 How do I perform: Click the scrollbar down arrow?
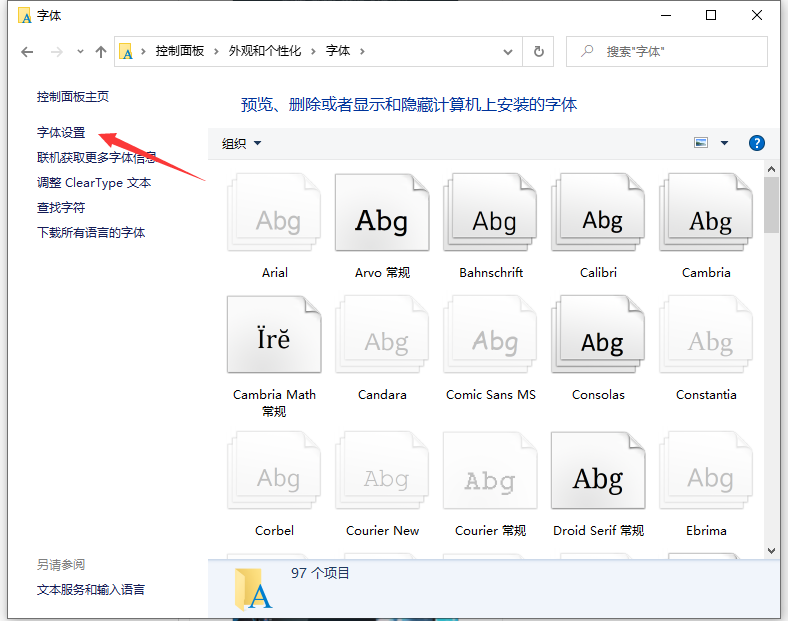[771, 551]
